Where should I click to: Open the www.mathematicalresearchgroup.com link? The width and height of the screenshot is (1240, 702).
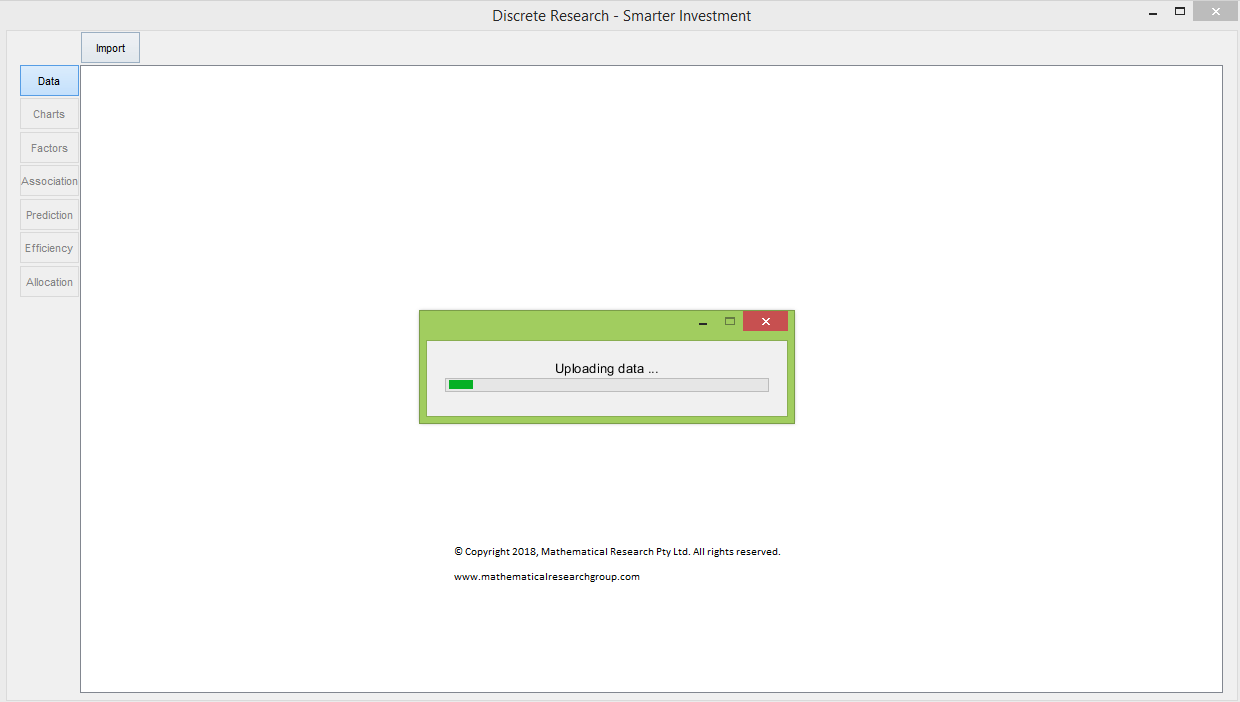(546, 577)
